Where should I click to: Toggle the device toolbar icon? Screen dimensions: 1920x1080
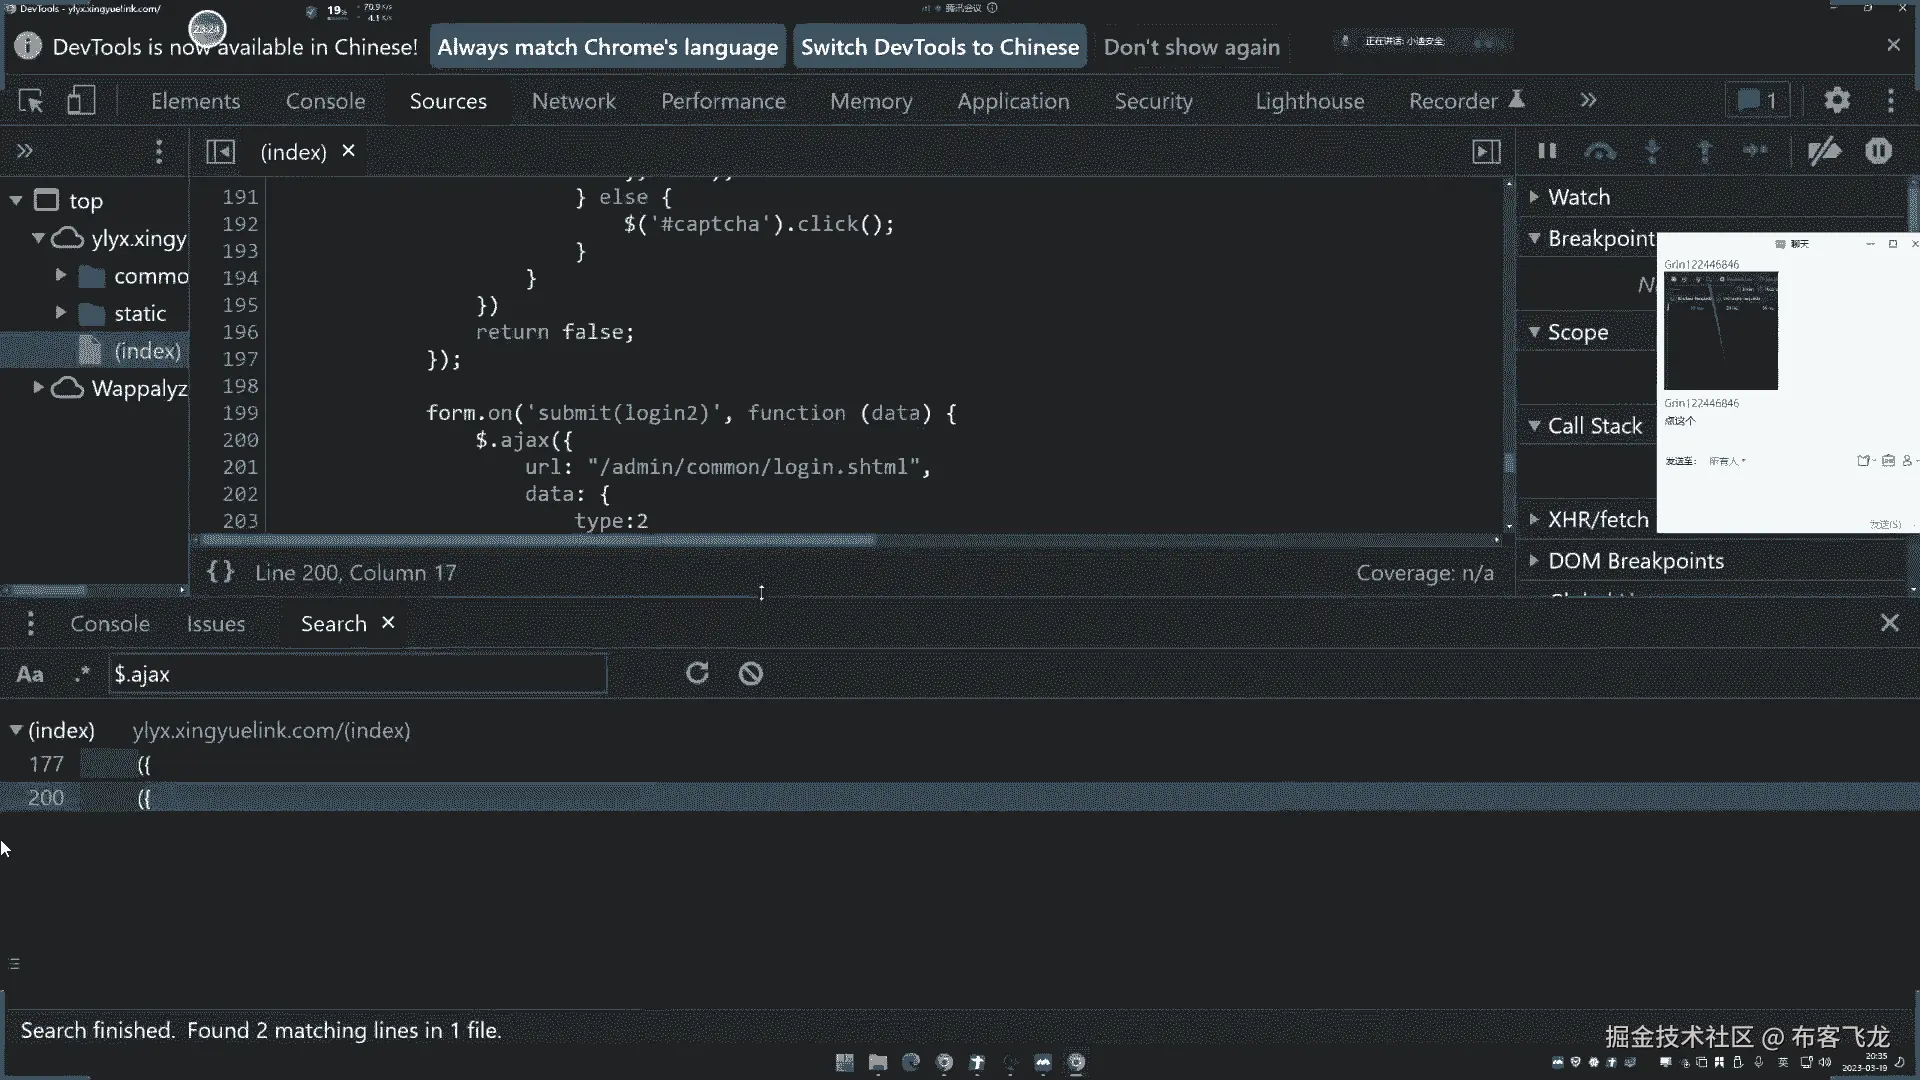81,101
